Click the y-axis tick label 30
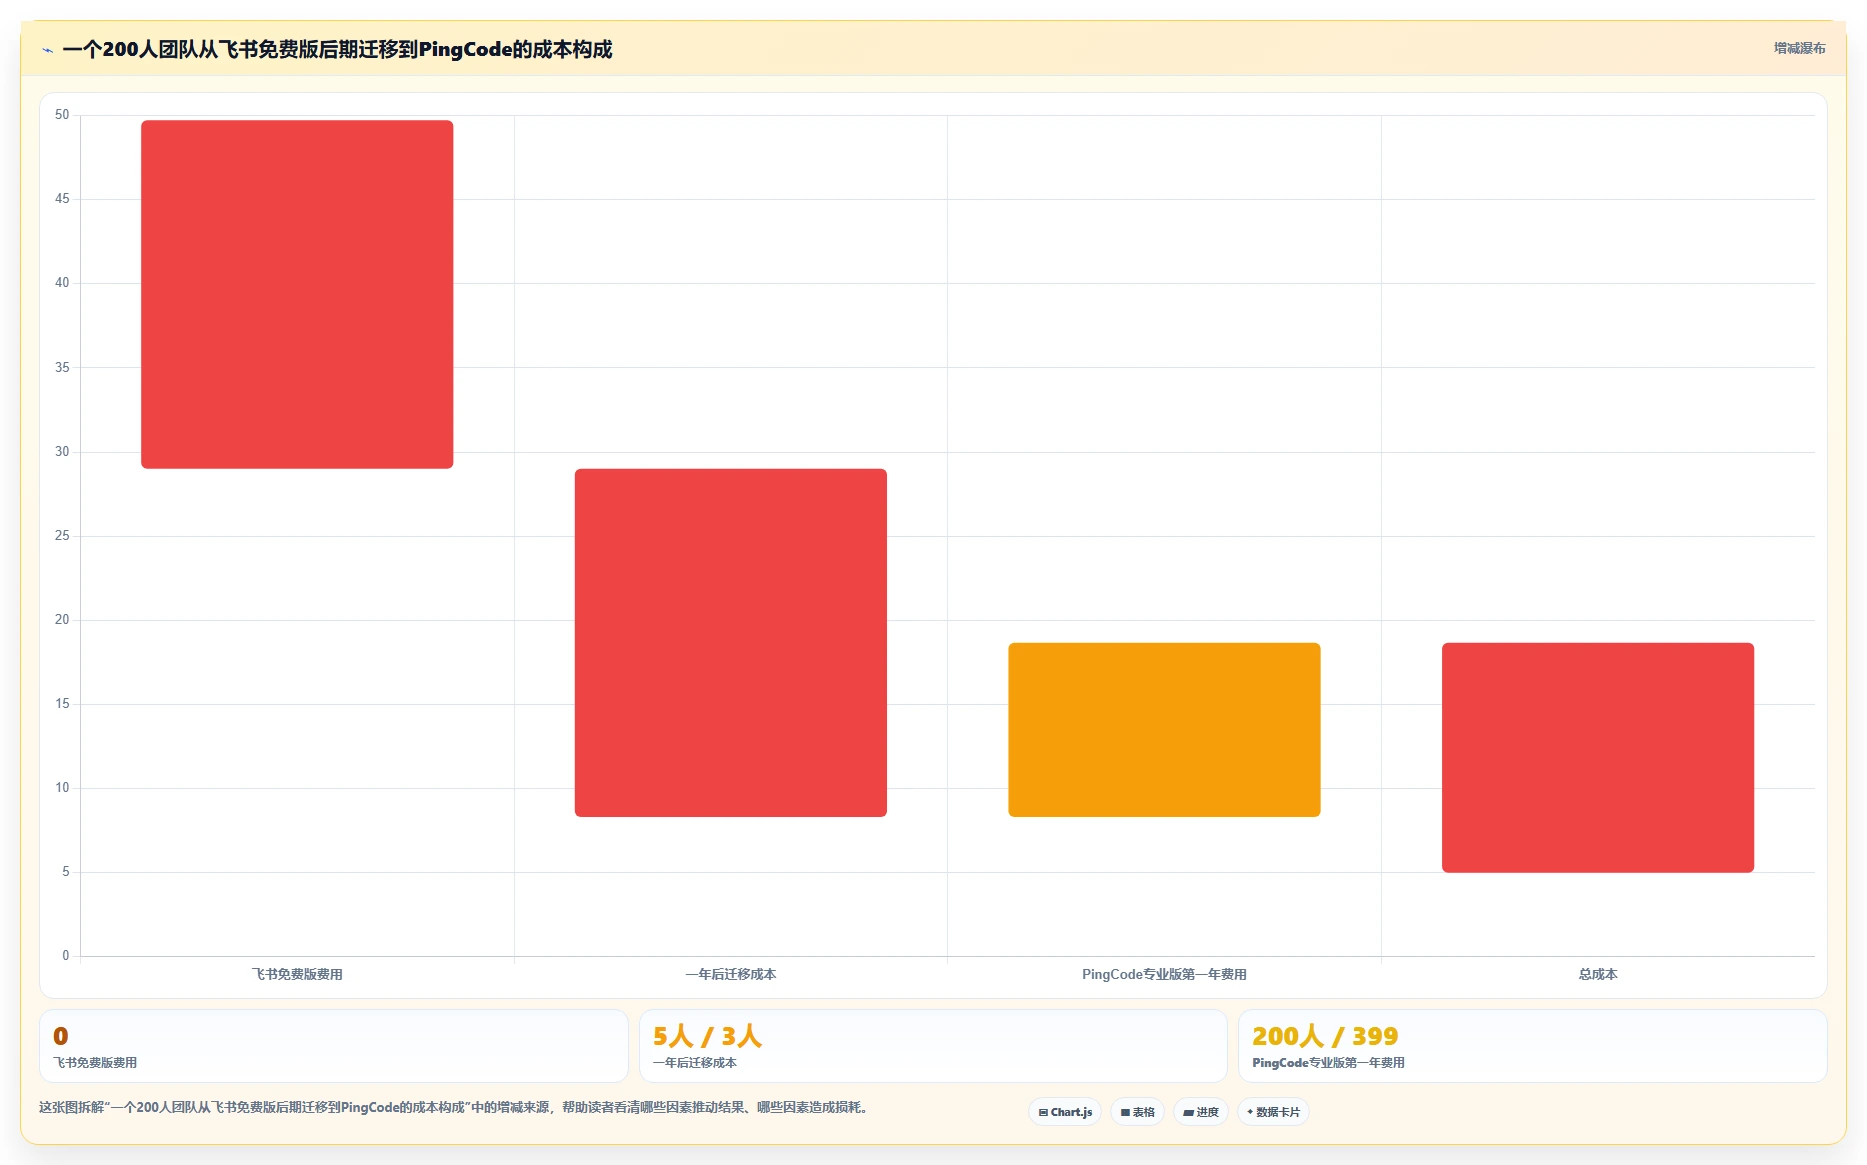The height and width of the screenshot is (1165, 1867). [62, 452]
